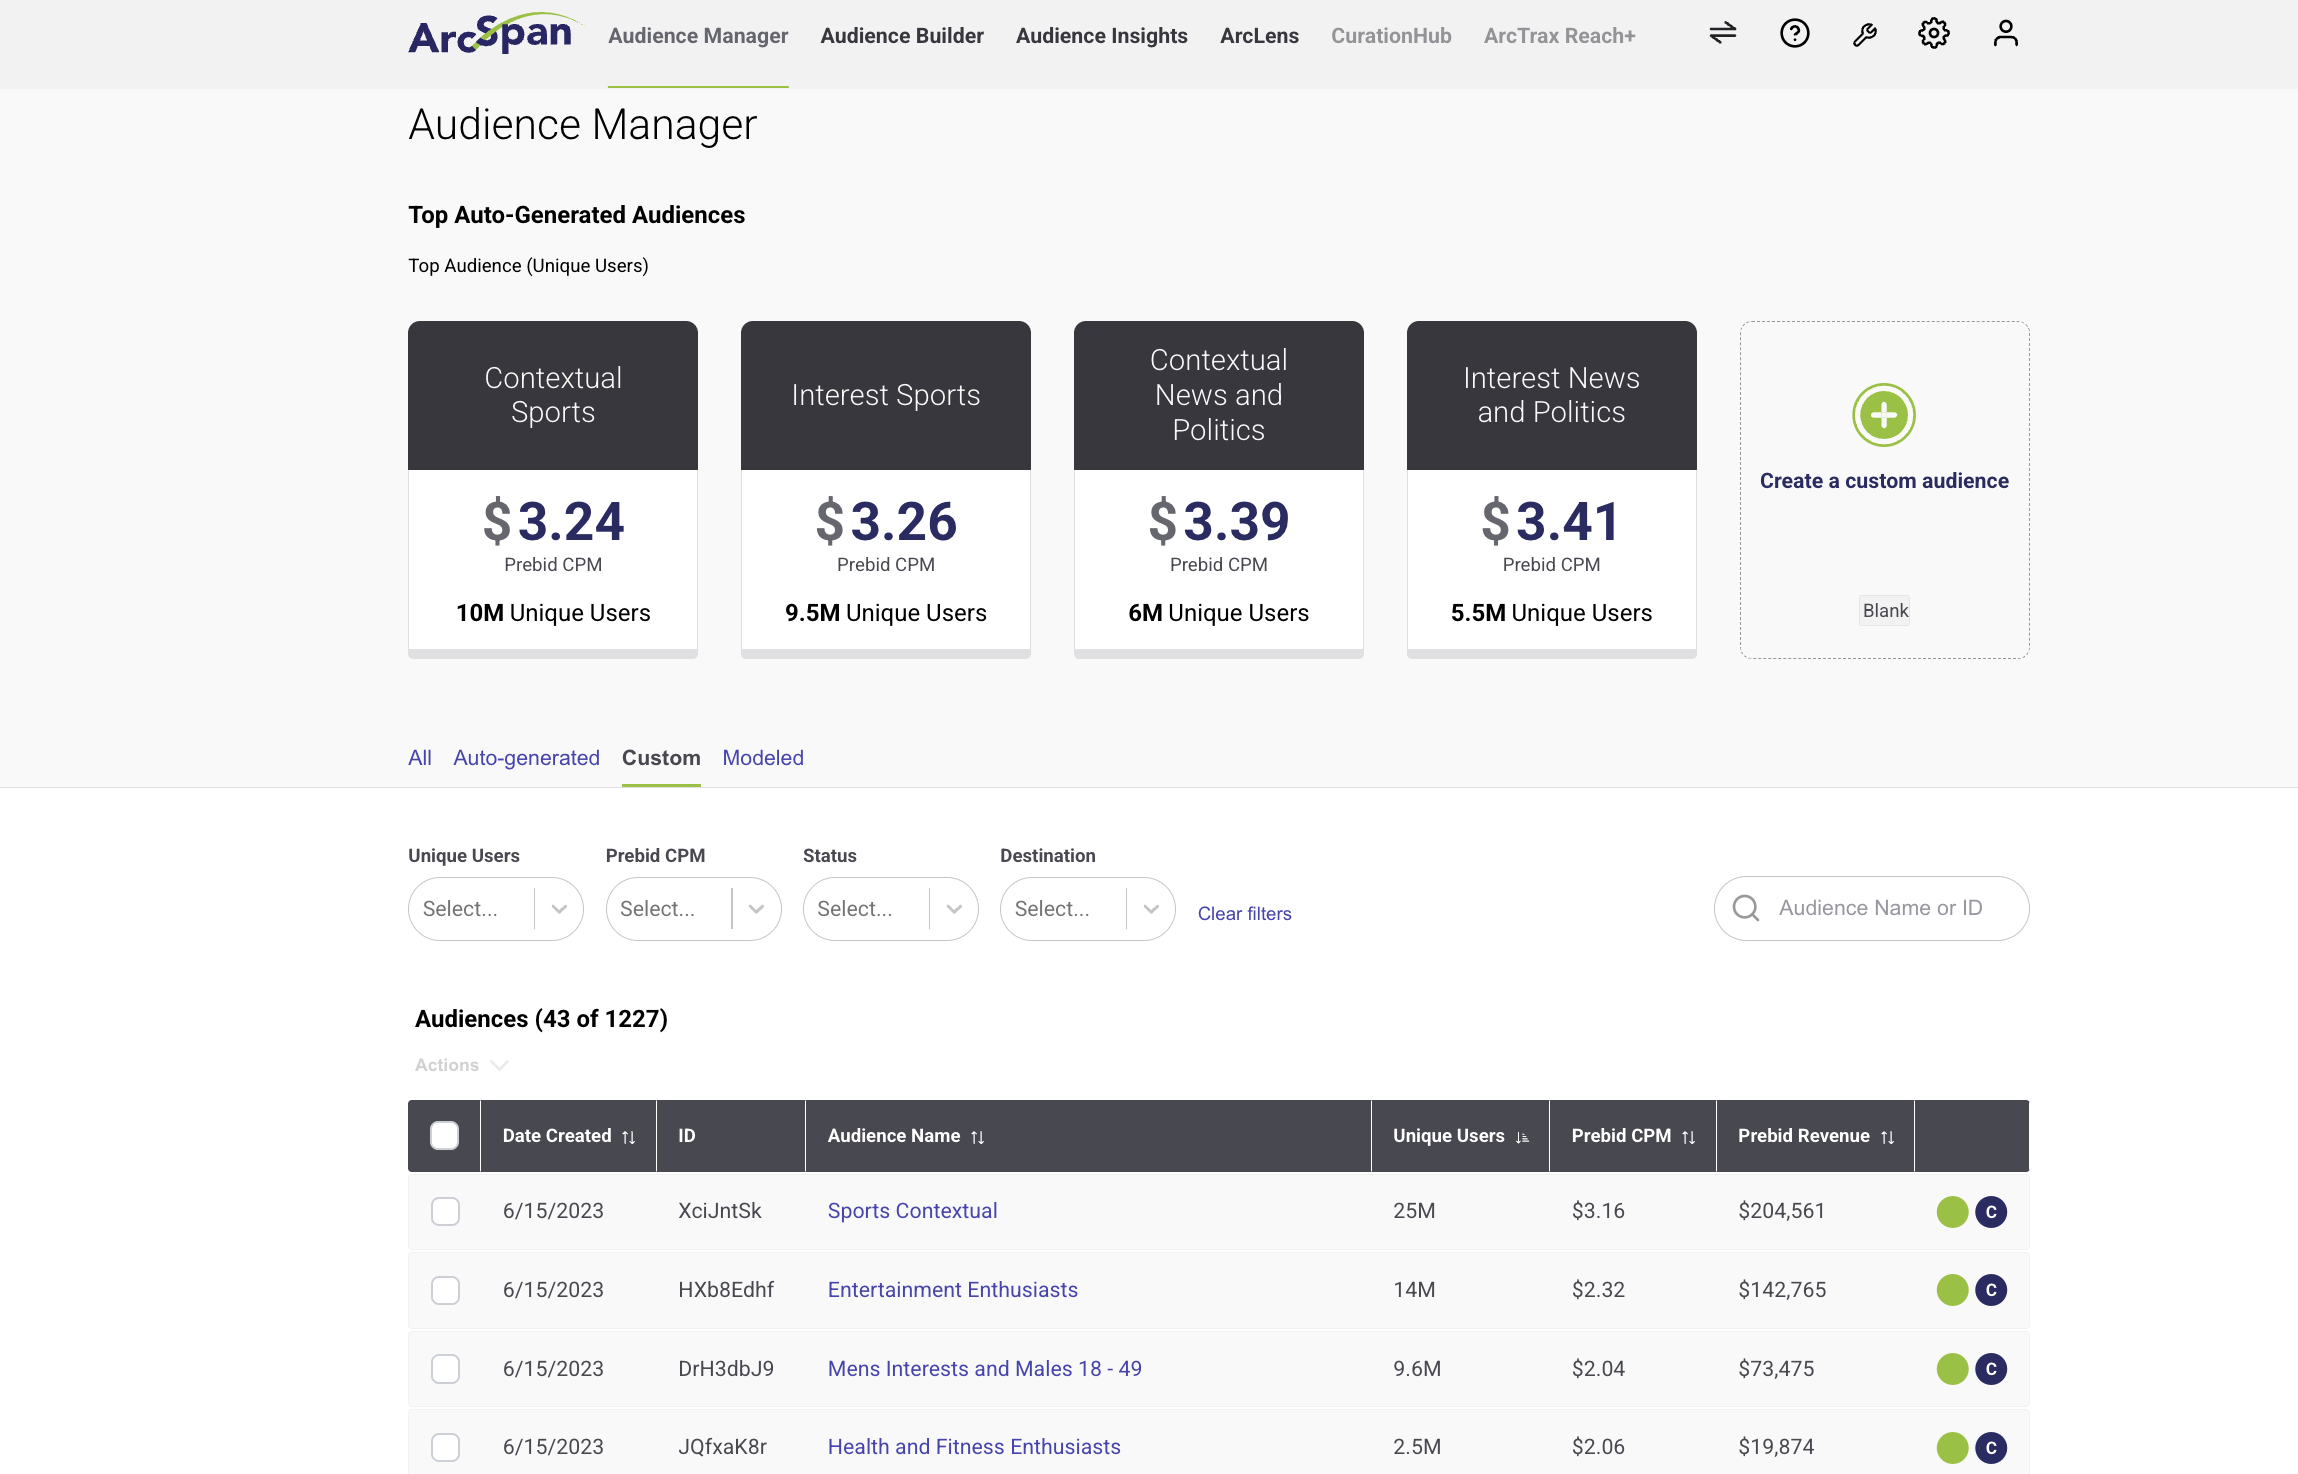Open the Sports Contextual audience link
Screen dimensions: 2298x1474
(912, 1211)
